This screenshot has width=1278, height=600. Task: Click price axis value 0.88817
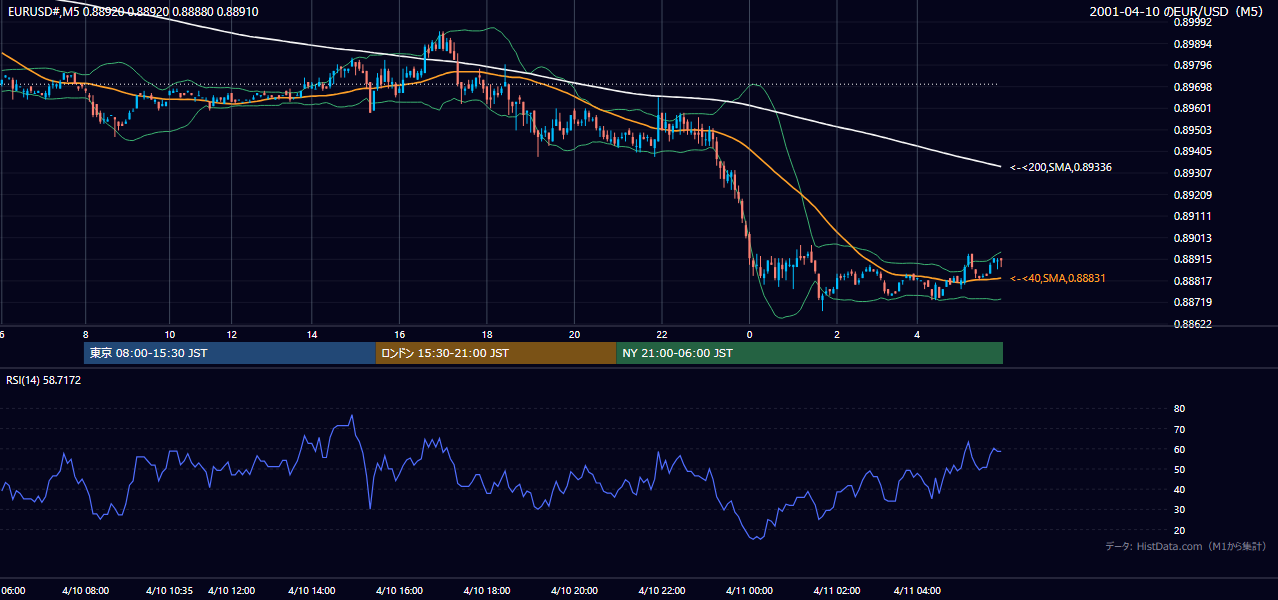(1193, 281)
